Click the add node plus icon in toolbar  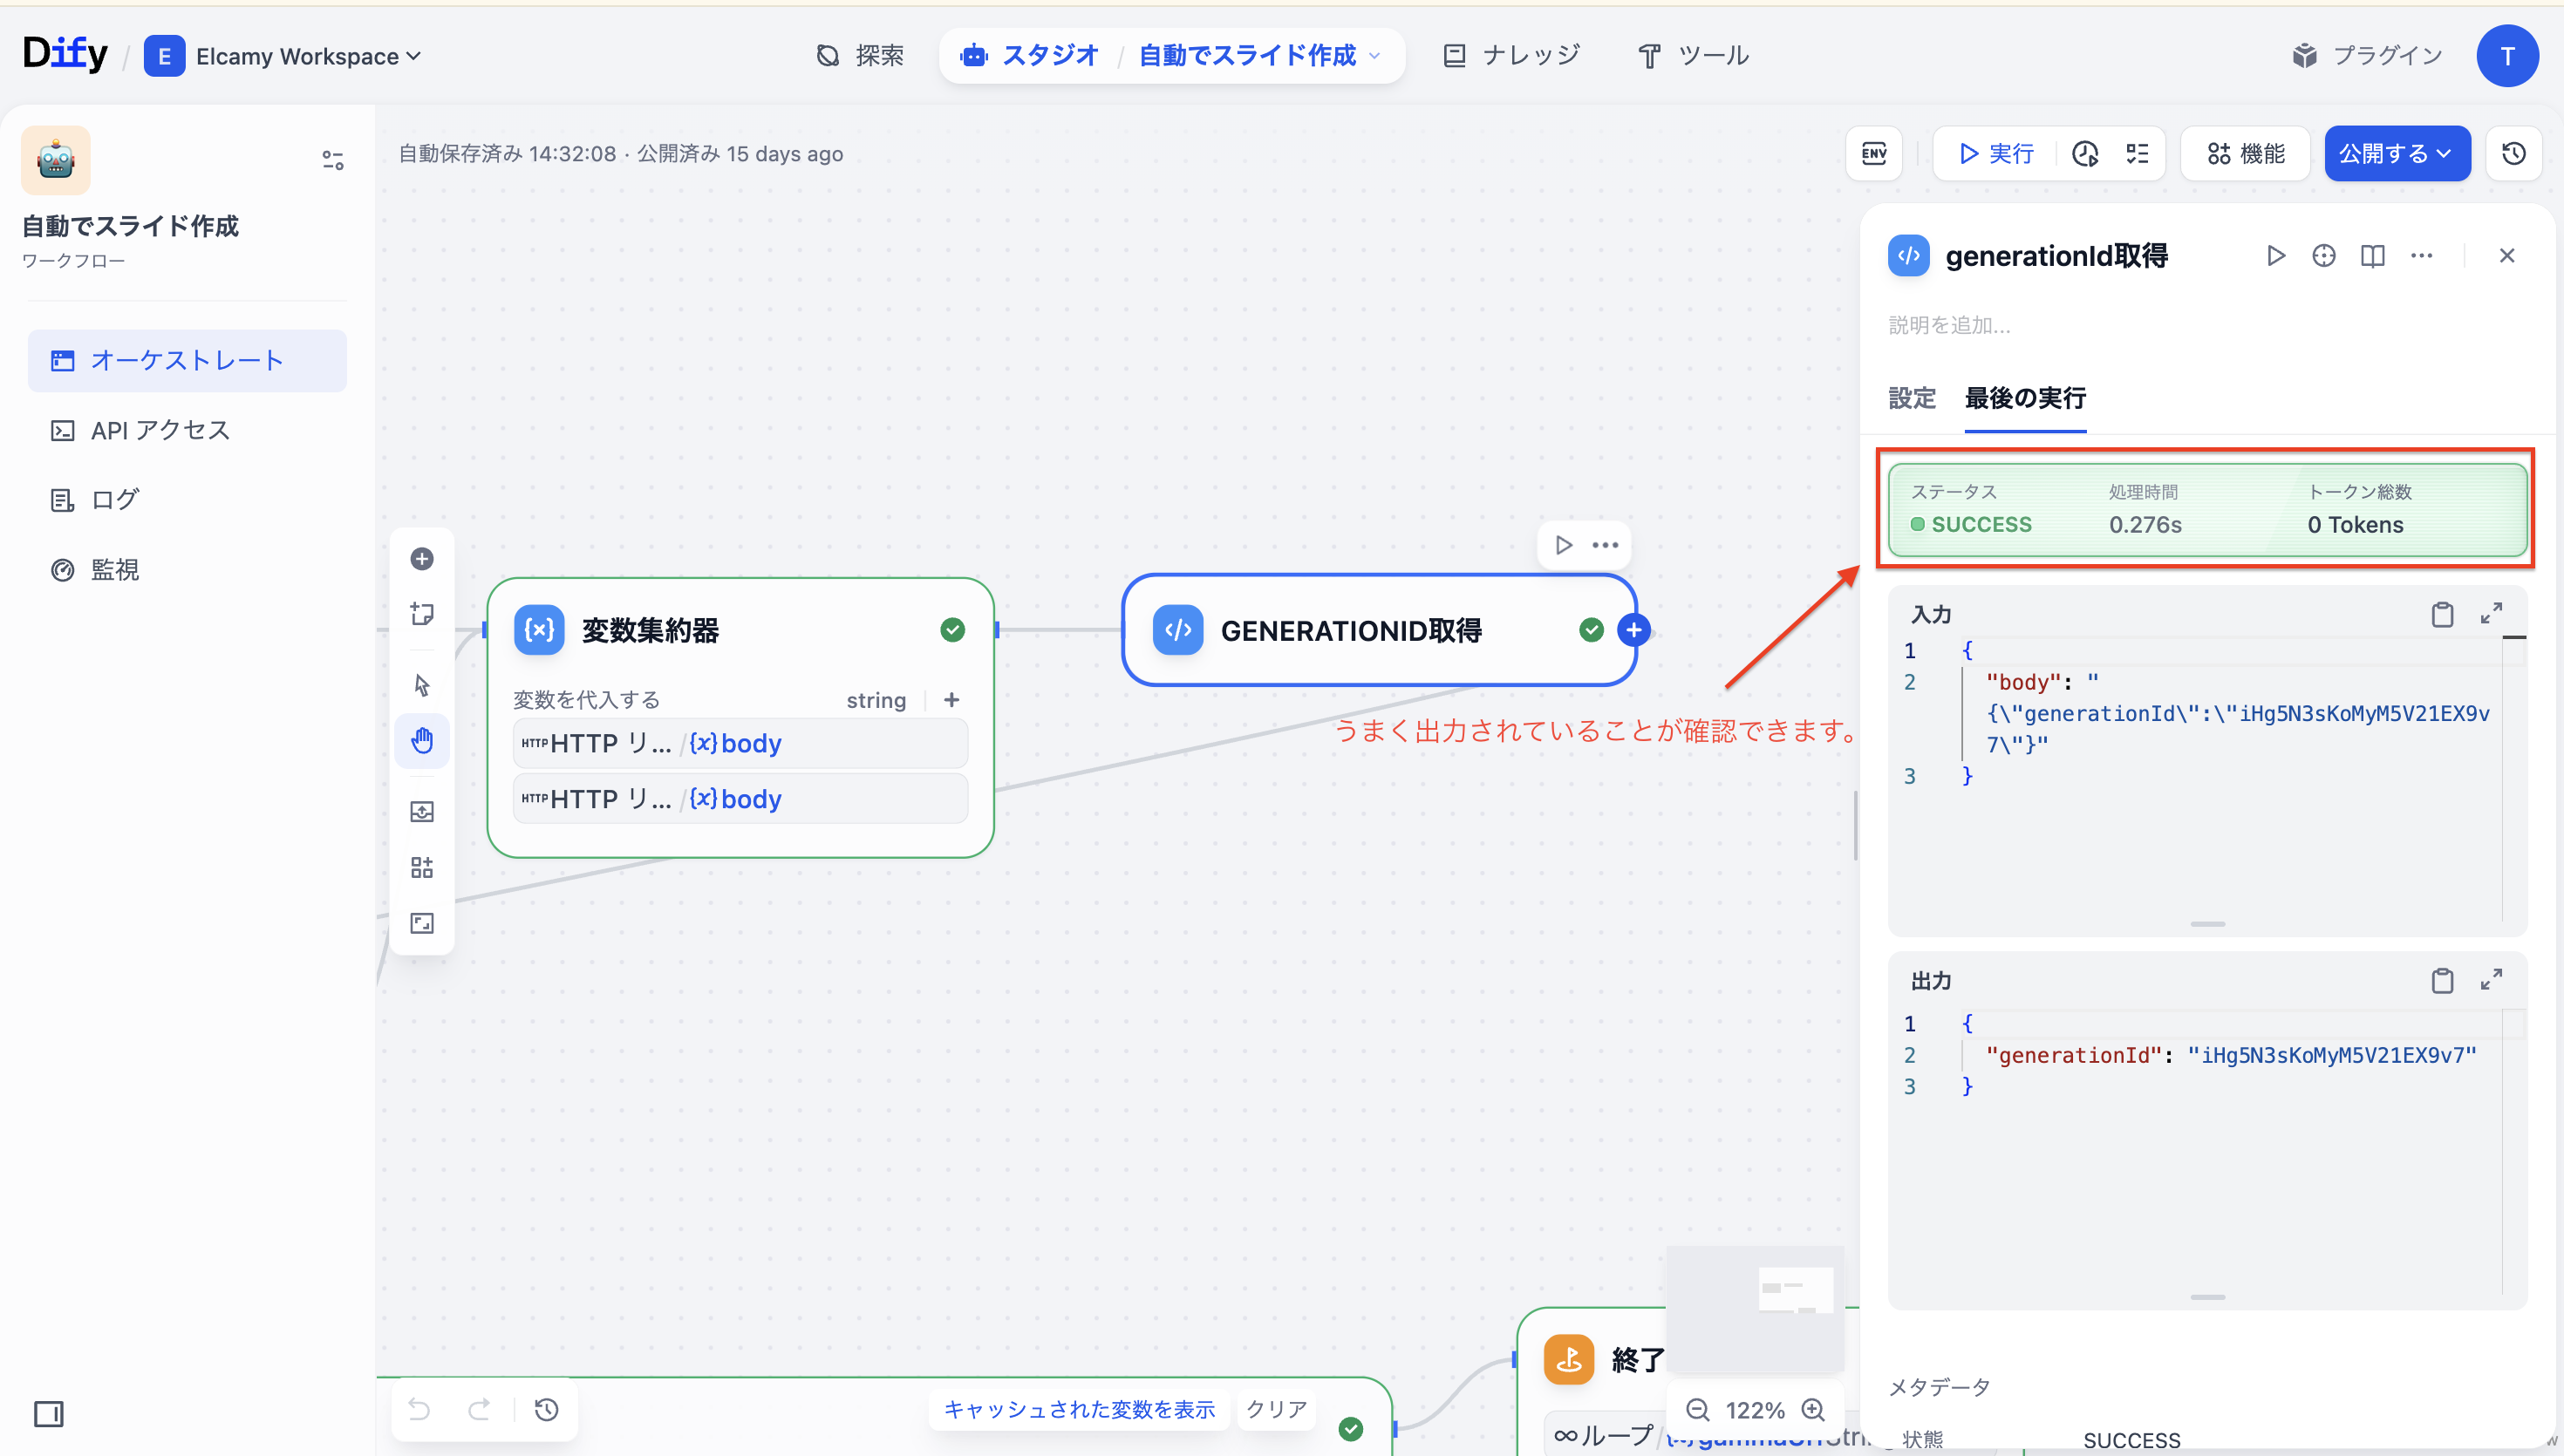422,558
